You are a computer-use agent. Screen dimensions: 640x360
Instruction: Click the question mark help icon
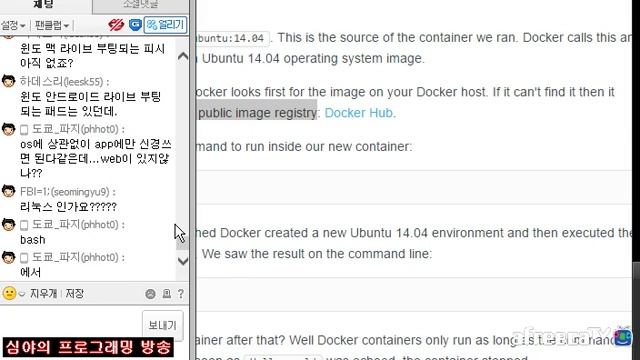click(x=181, y=294)
